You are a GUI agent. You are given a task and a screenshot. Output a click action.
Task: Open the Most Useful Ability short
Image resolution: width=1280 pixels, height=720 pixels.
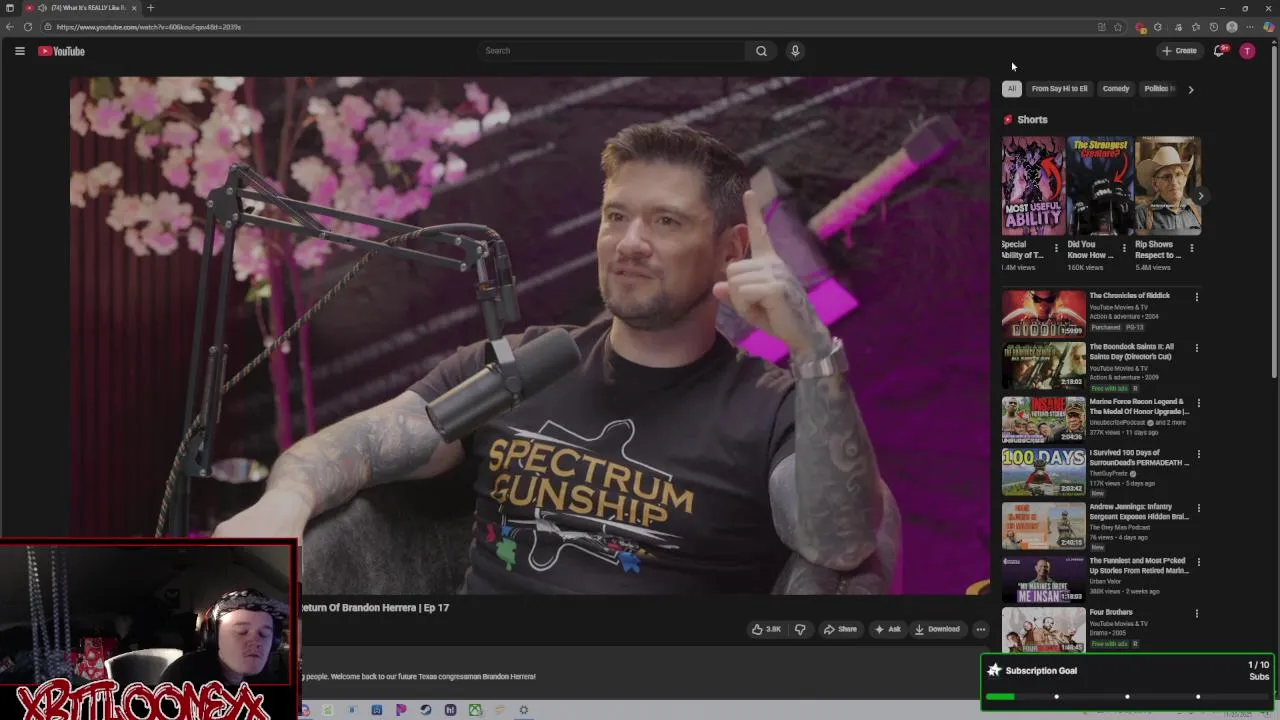1033,186
